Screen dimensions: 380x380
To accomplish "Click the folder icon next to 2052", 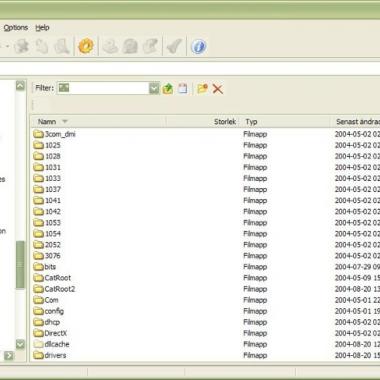I will tap(39, 245).
